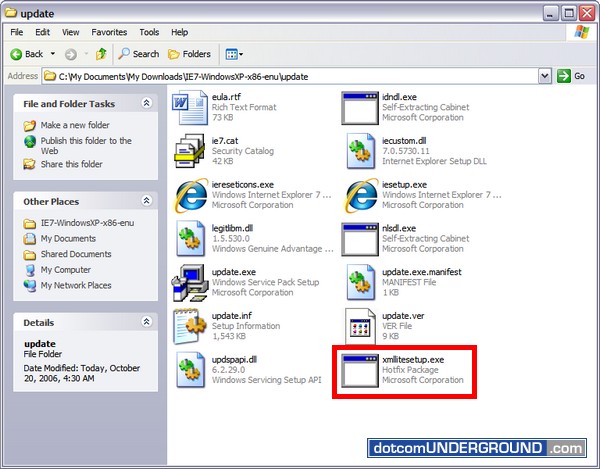Screen dimensions: 600x469
Task: Select the iecustom.dll file name
Action: click(404, 141)
